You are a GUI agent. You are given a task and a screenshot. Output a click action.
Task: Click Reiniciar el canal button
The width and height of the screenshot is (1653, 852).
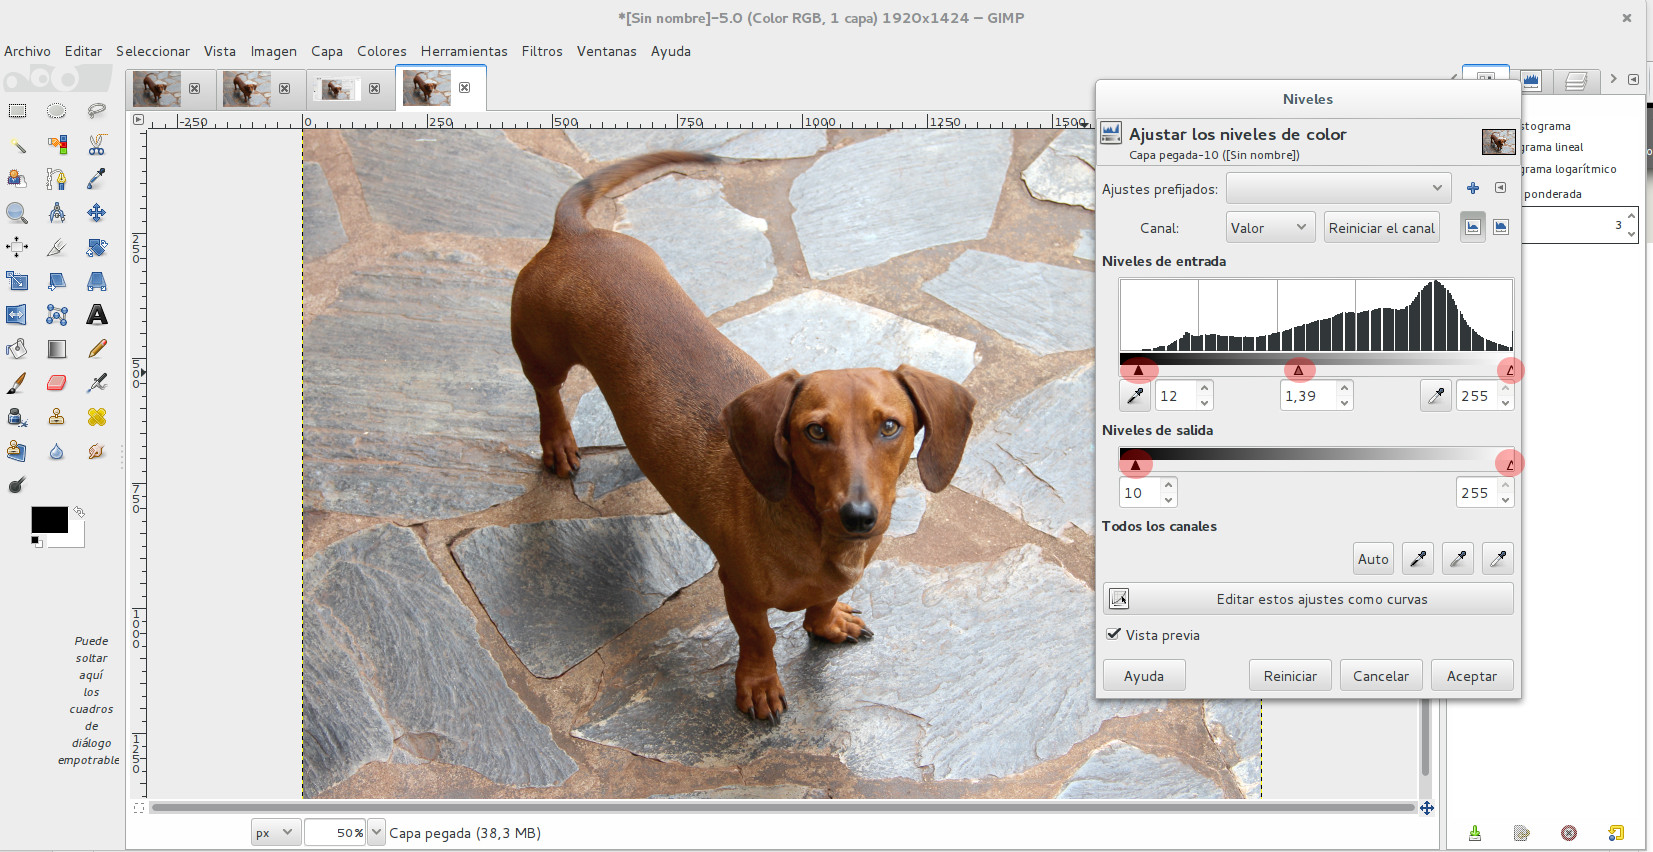(x=1382, y=227)
